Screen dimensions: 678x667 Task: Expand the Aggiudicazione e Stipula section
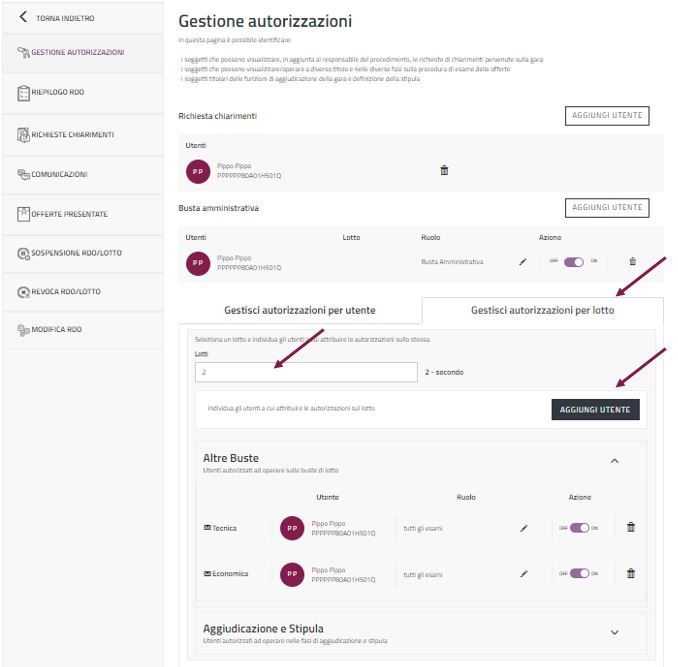614,632
